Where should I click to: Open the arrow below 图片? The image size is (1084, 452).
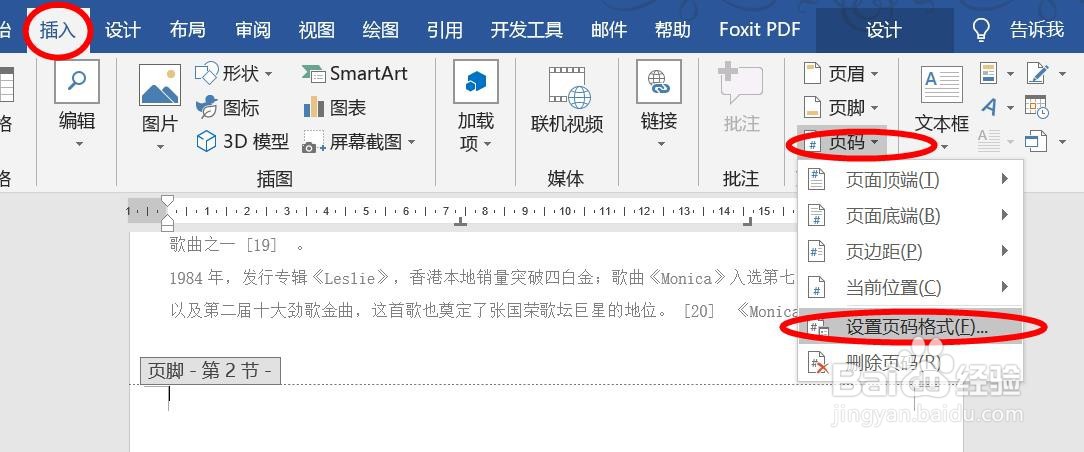point(160,147)
